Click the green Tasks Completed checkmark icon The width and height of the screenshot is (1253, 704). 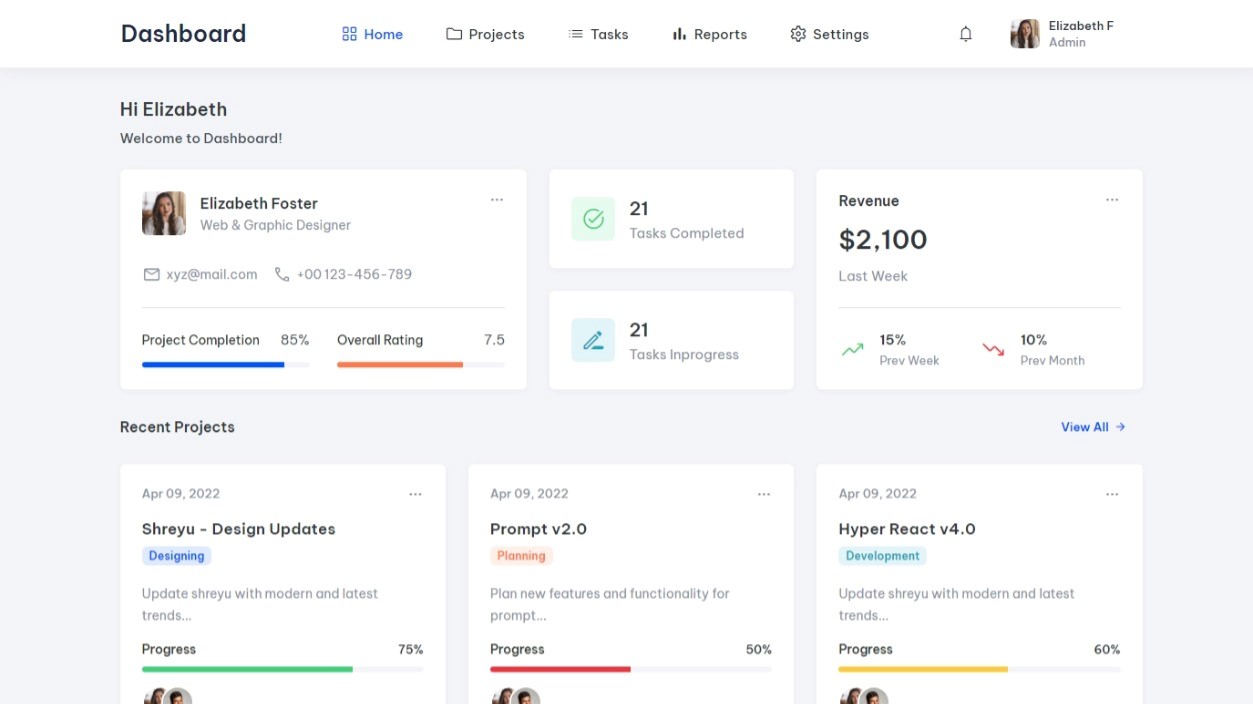point(593,219)
